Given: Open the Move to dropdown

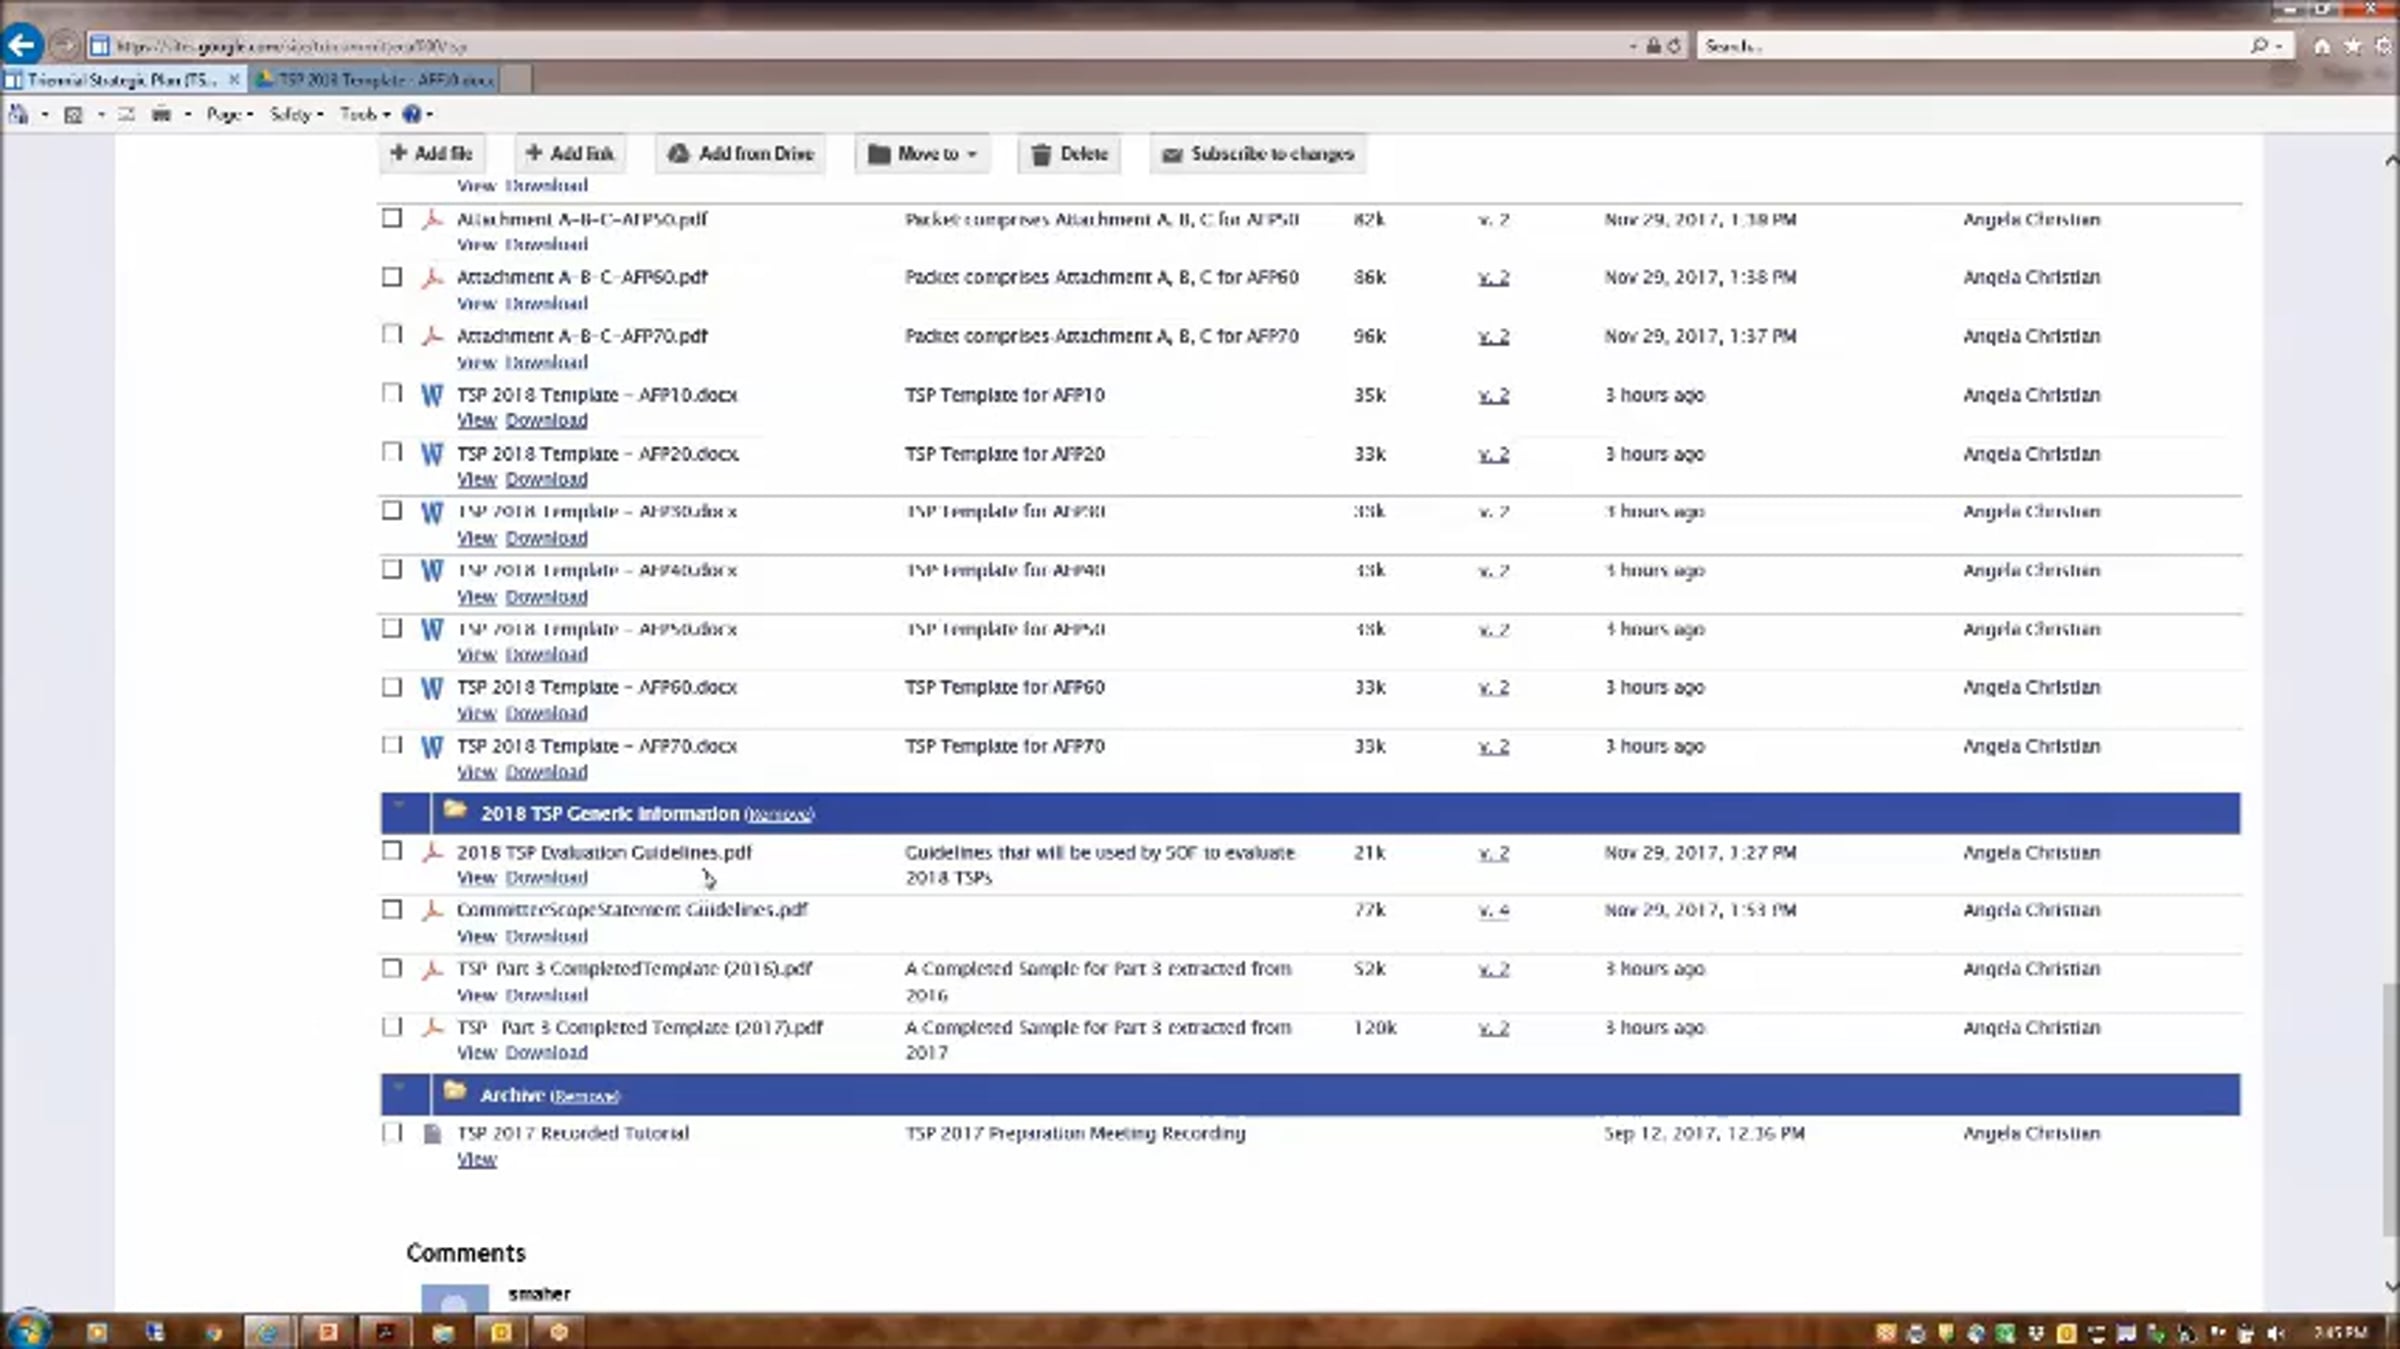Looking at the screenshot, I should (x=922, y=154).
